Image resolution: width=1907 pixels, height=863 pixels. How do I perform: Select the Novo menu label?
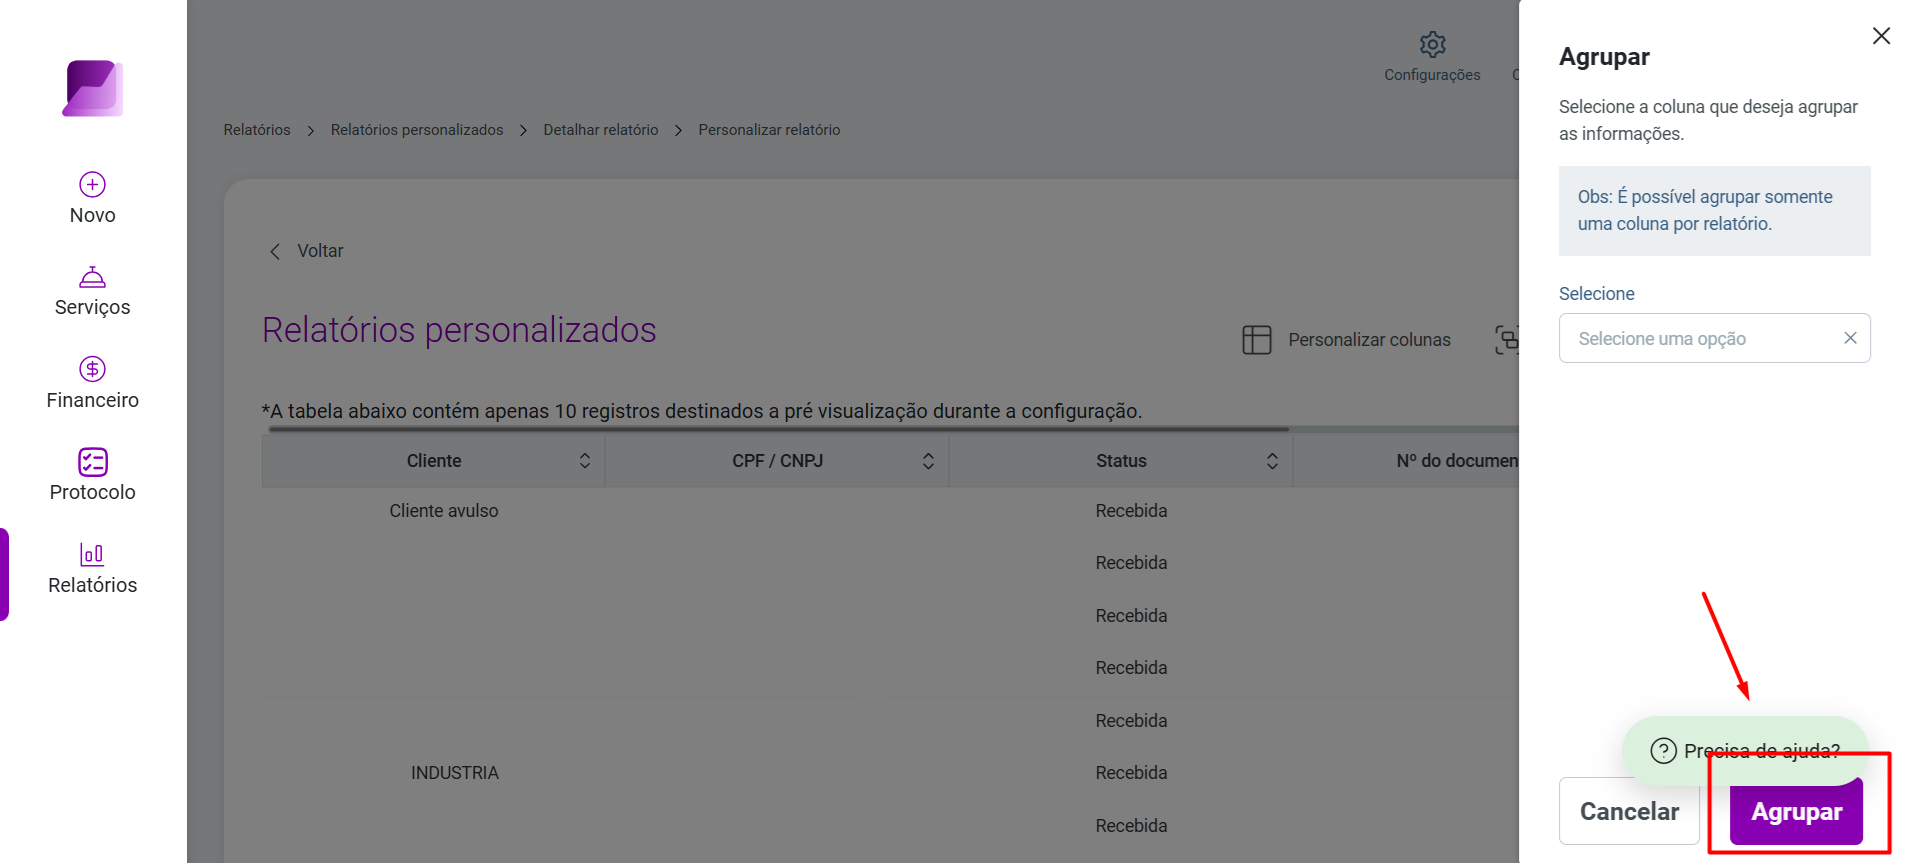93,215
